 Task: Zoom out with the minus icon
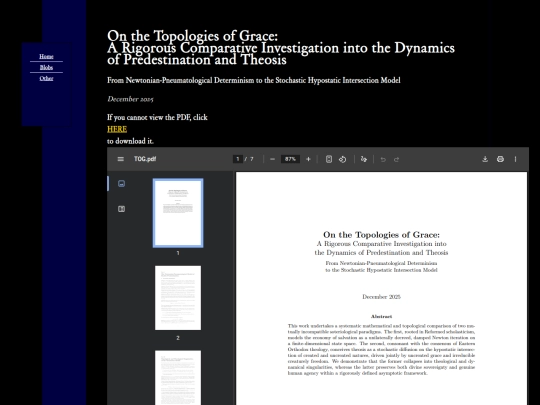tap(272, 159)
